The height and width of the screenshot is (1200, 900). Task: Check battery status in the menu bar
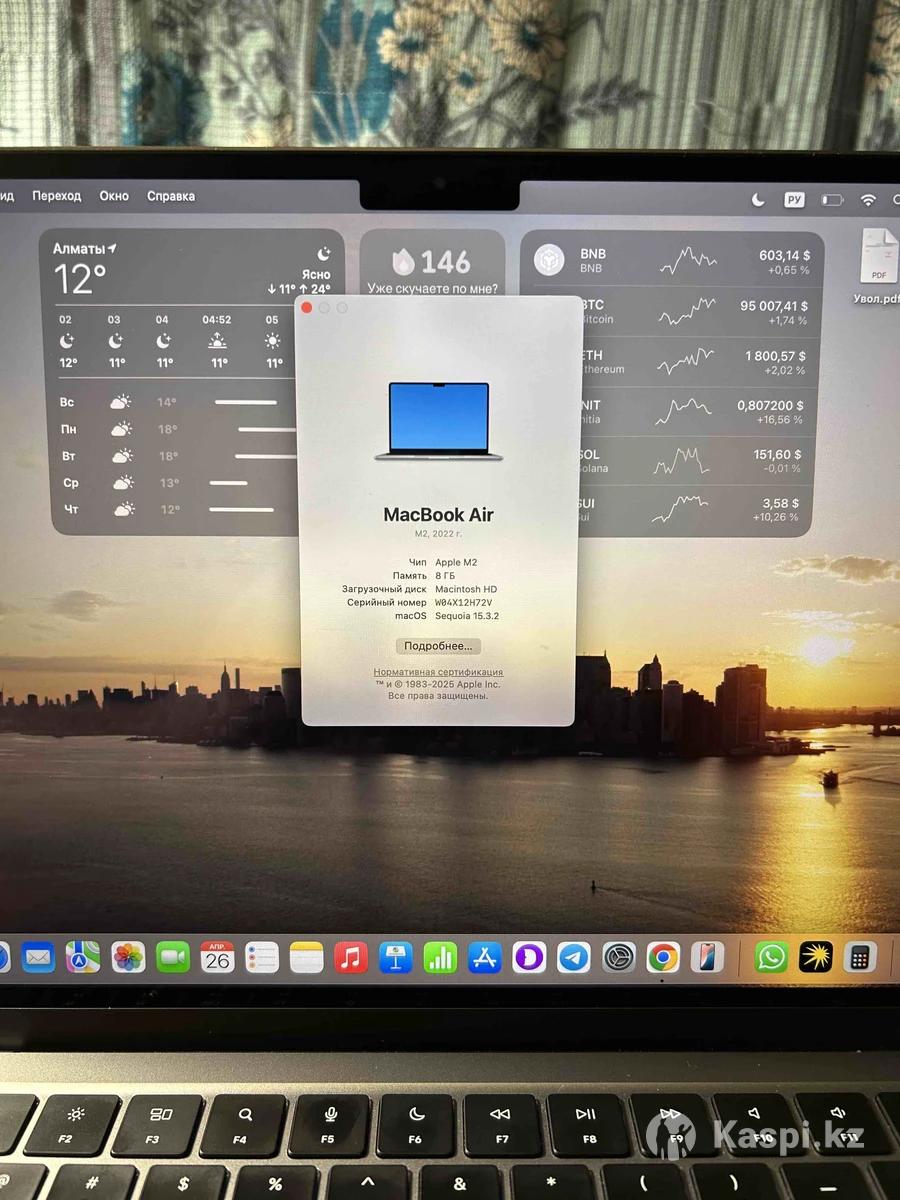coord(832,200)
